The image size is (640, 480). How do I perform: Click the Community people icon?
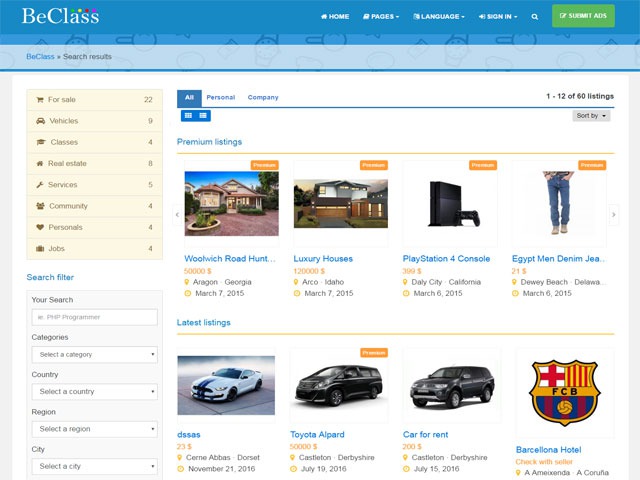[40, 206]
